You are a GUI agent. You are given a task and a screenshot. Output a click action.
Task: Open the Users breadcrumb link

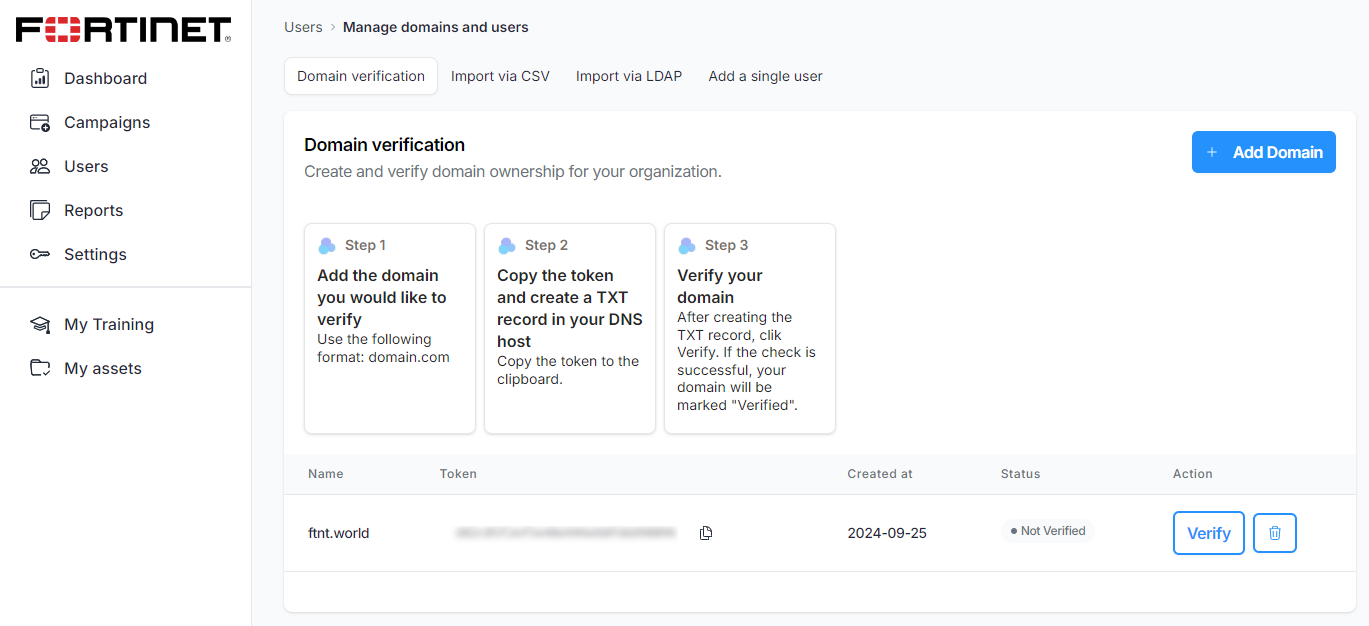click(303, 27)
